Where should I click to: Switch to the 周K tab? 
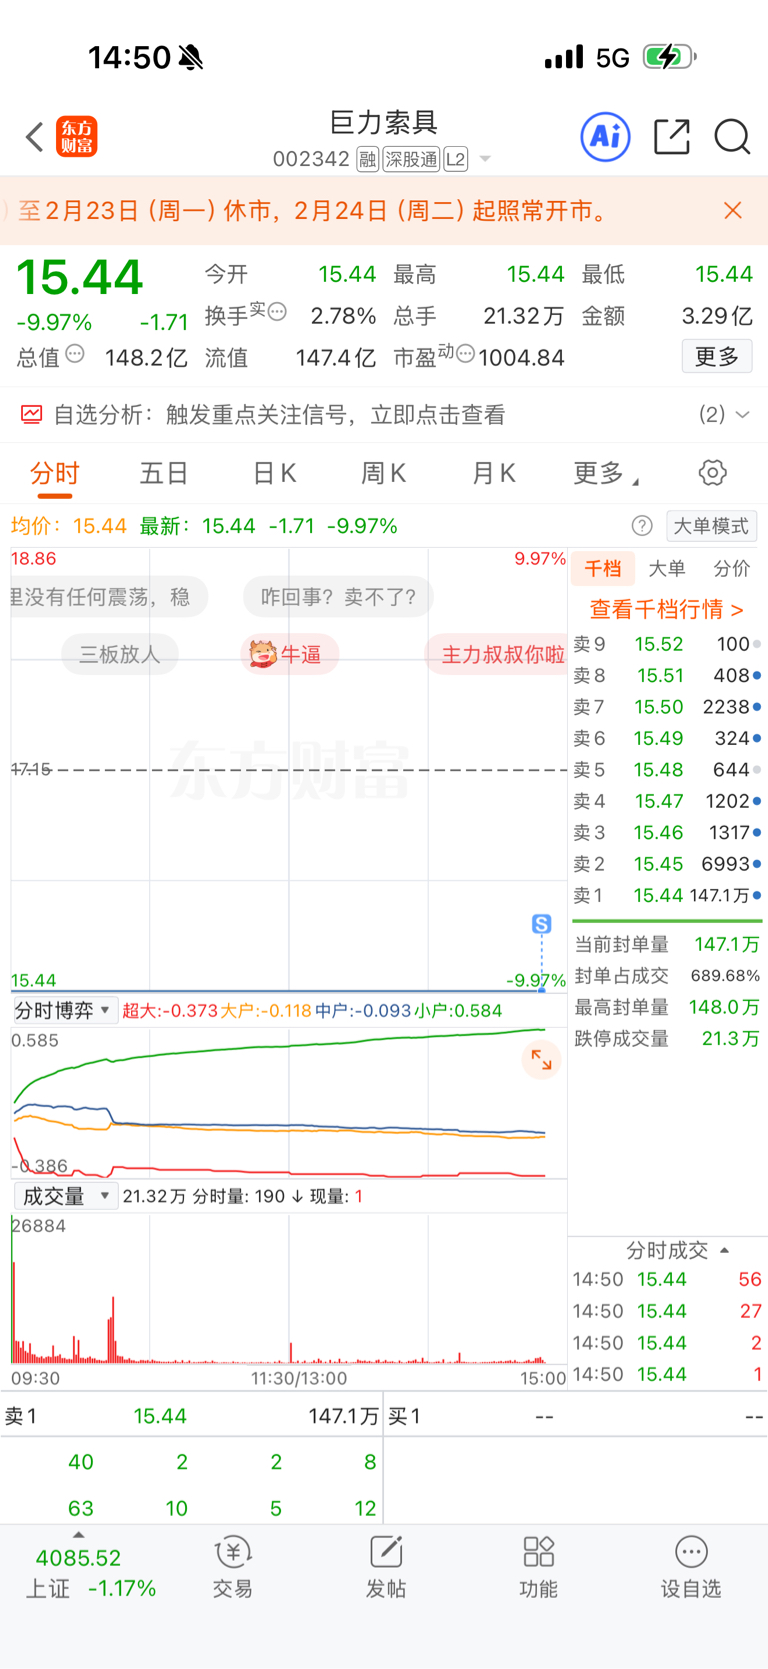383,473
